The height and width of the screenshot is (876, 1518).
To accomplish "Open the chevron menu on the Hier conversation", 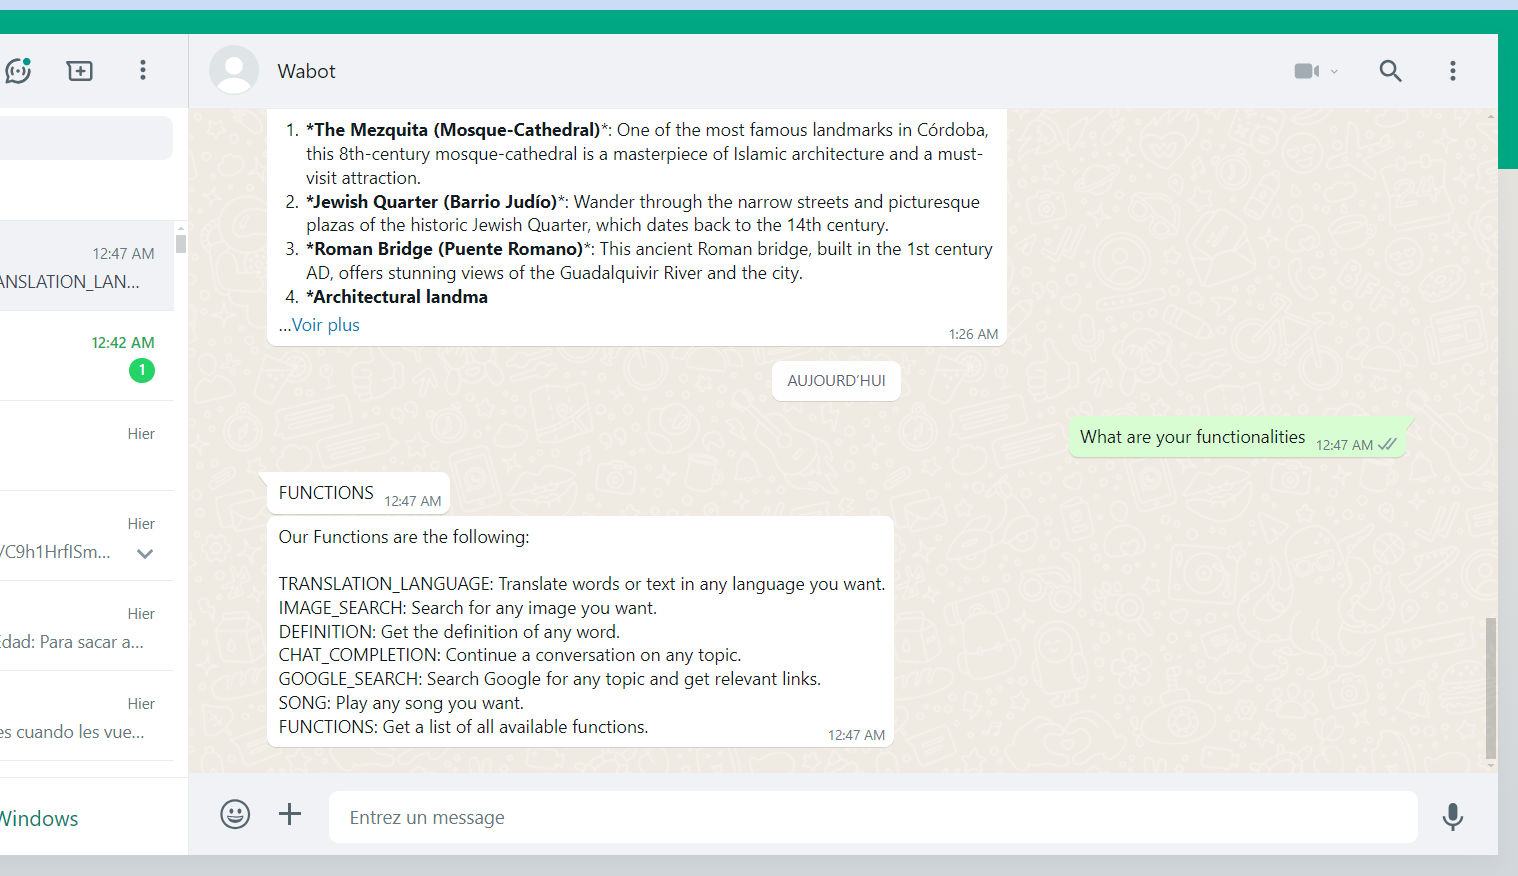I will pyautogui.click(x=144, y=553).
